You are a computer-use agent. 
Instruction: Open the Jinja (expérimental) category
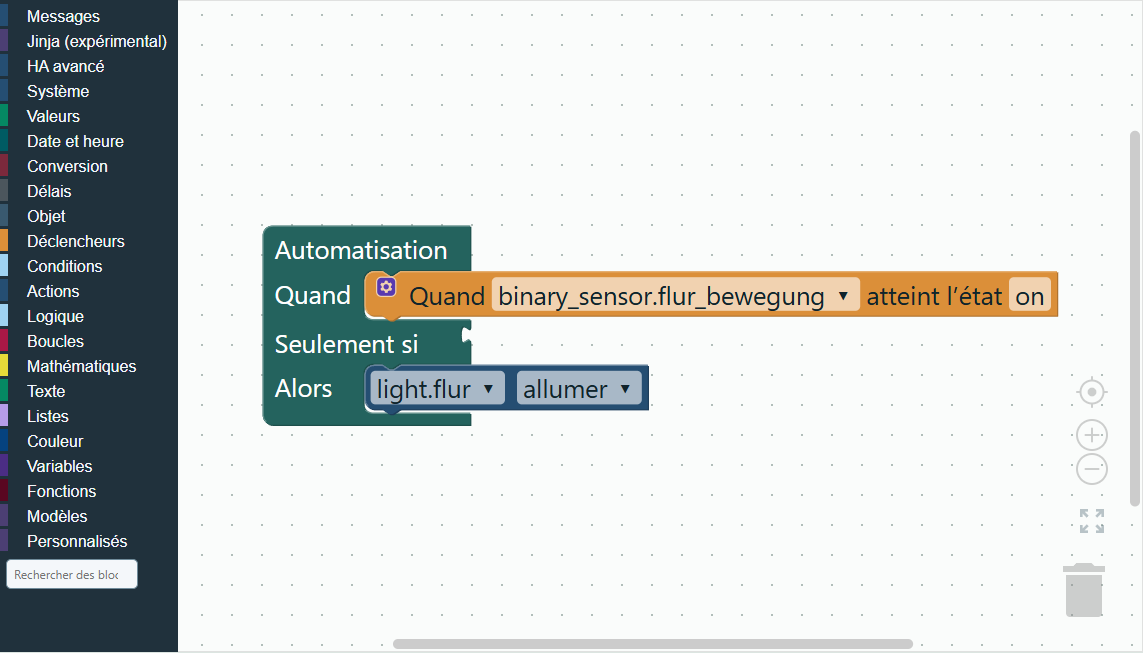pyautogui.click(x=89, y=42)
